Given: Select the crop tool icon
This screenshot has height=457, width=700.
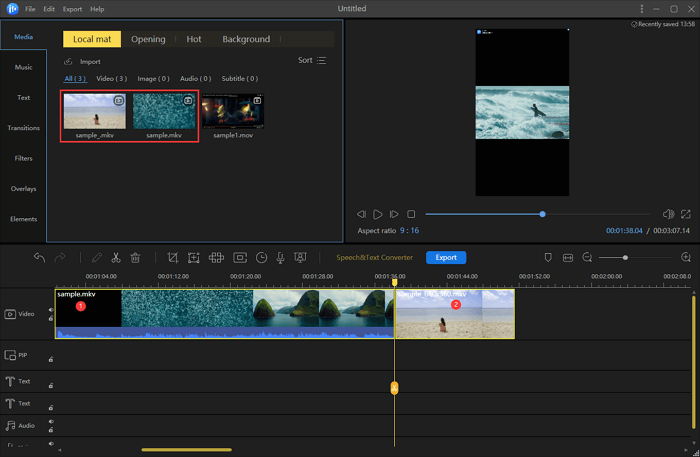Looking at the screenshot, I should 173,257.
